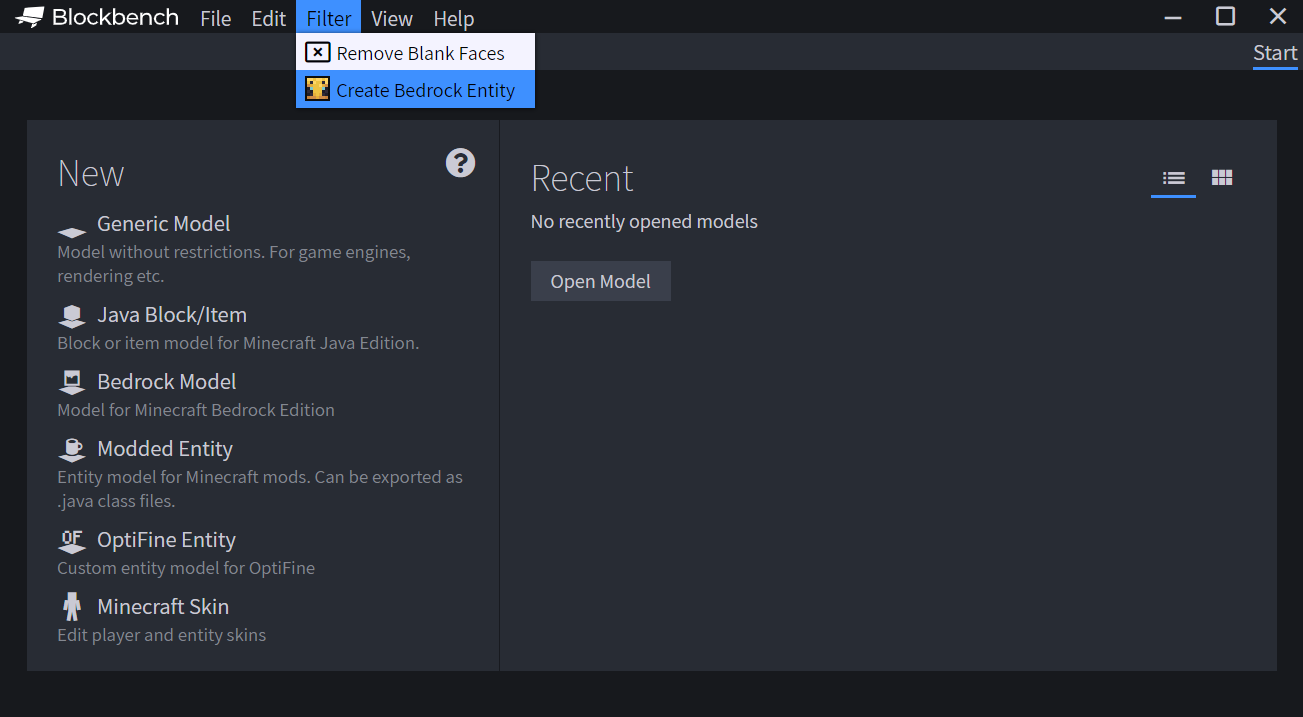Choose Create Bedrock Entity from menu
This screenshot has height=717, width=1303.
(415, 89)
